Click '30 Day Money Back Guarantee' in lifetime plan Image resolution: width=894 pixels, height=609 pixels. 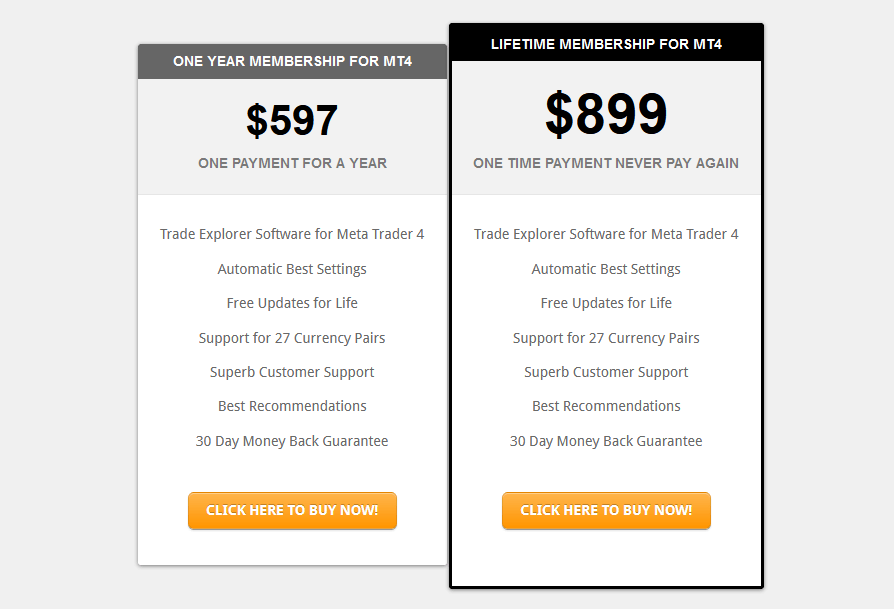(x=606, y=441)
